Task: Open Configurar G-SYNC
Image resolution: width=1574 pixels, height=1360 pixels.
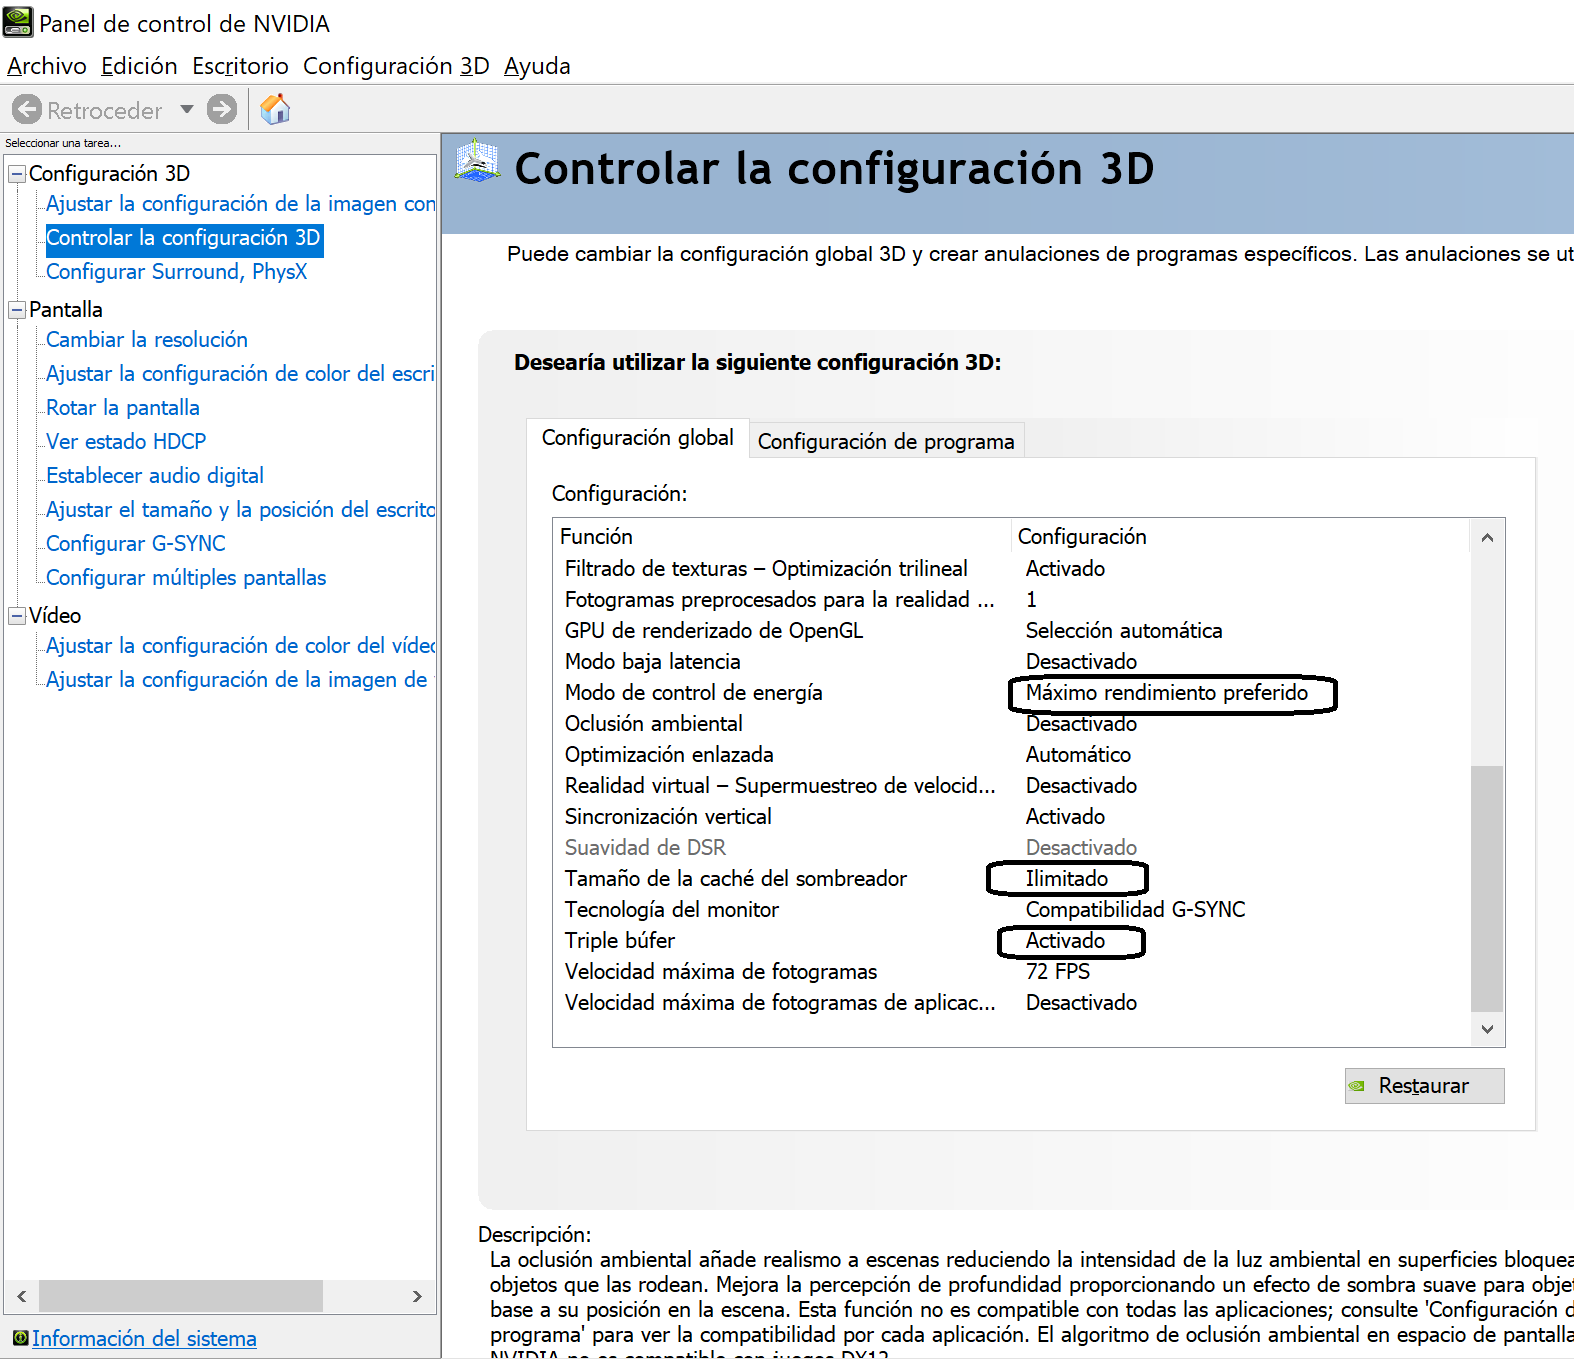Action: [136, 544]
